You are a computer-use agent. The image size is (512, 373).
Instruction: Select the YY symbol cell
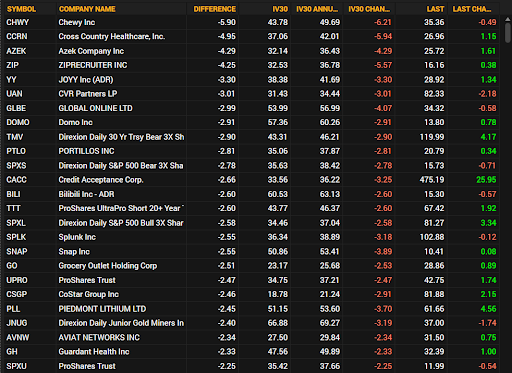(11, 80)
